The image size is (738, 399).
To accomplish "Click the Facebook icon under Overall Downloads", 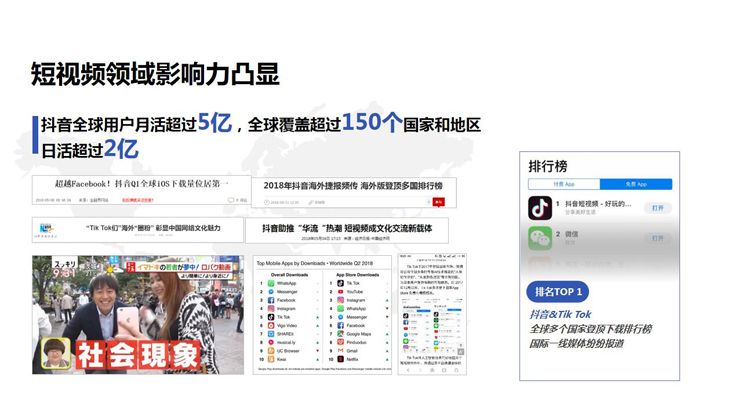I will [x=271, y=300].
